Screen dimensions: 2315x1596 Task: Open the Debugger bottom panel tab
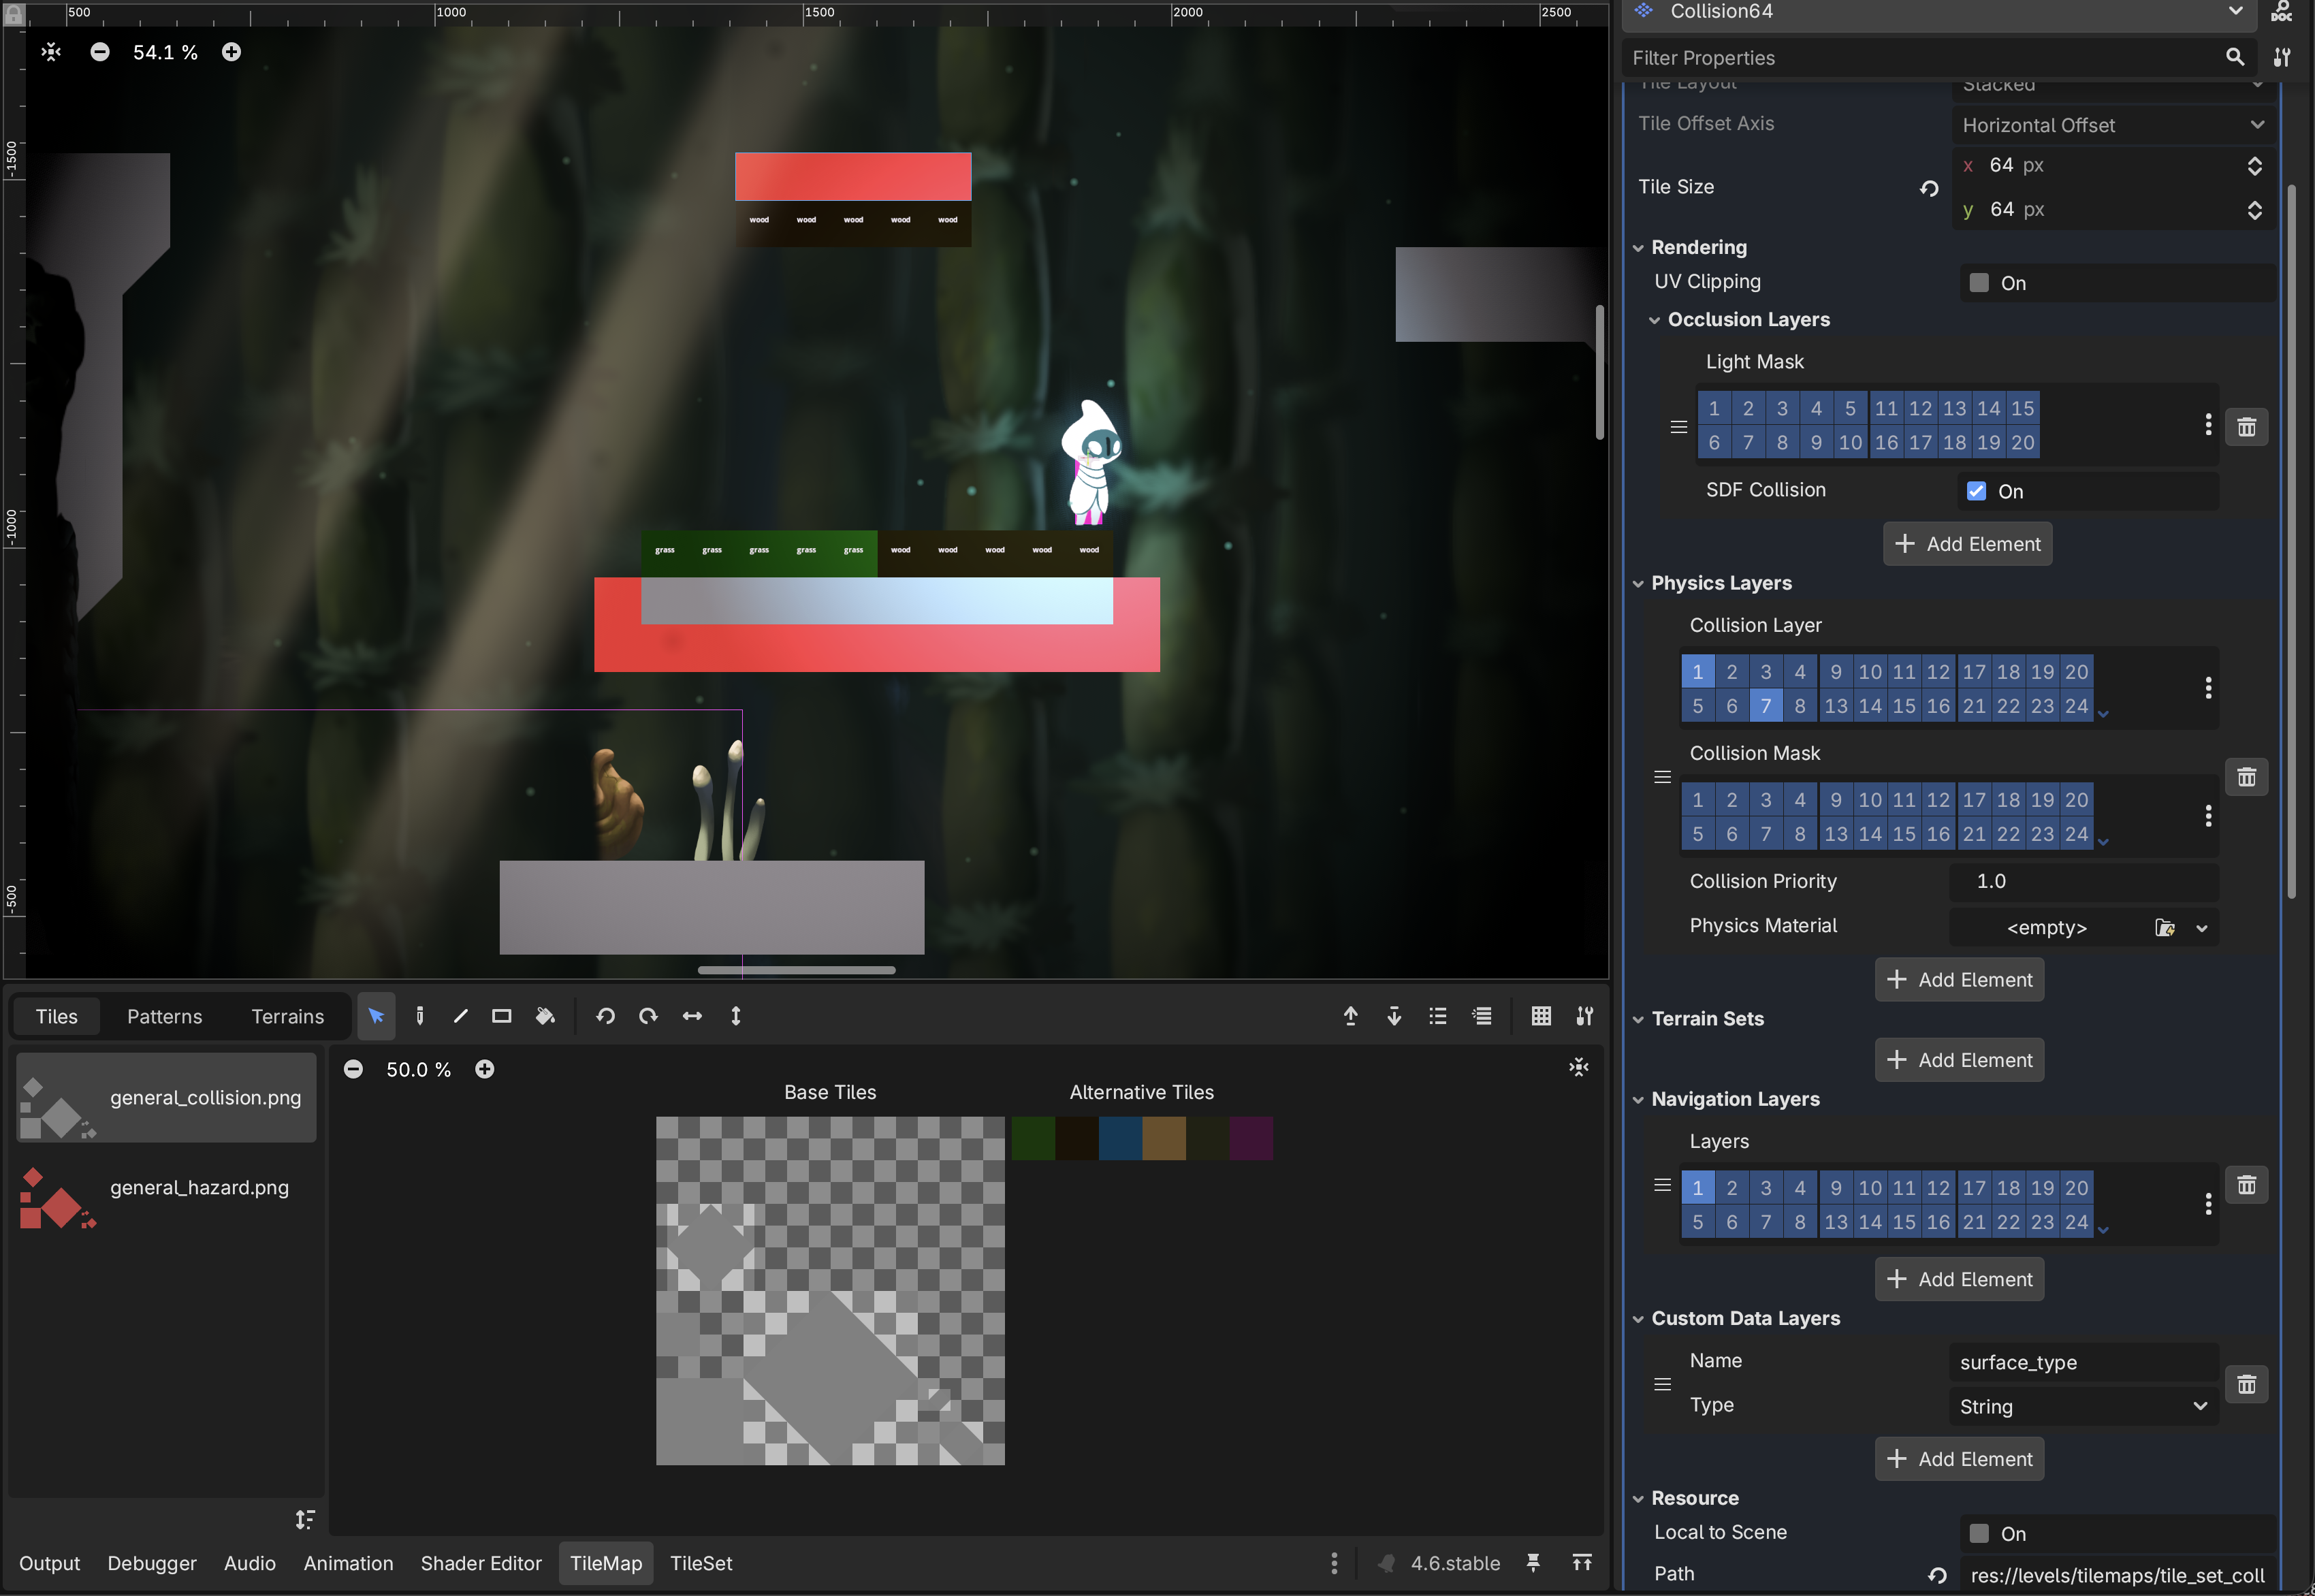(152, 1563)
